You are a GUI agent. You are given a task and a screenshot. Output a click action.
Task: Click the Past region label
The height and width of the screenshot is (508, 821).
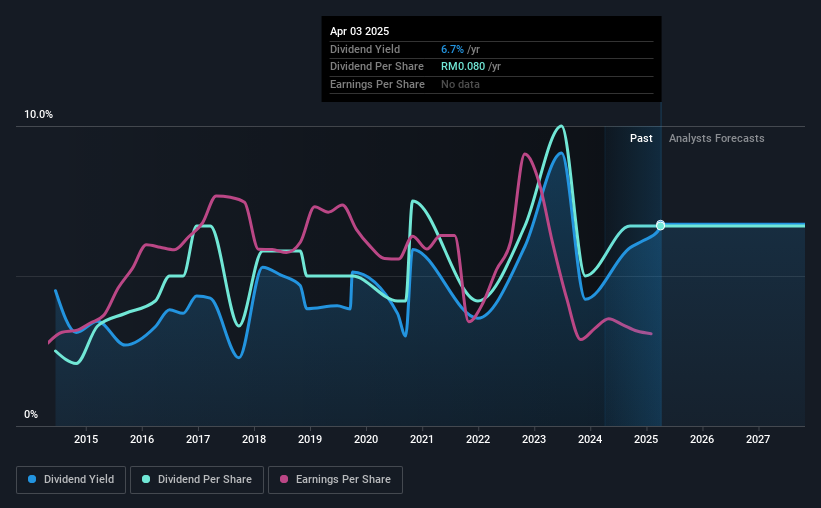tap(641, 138)
